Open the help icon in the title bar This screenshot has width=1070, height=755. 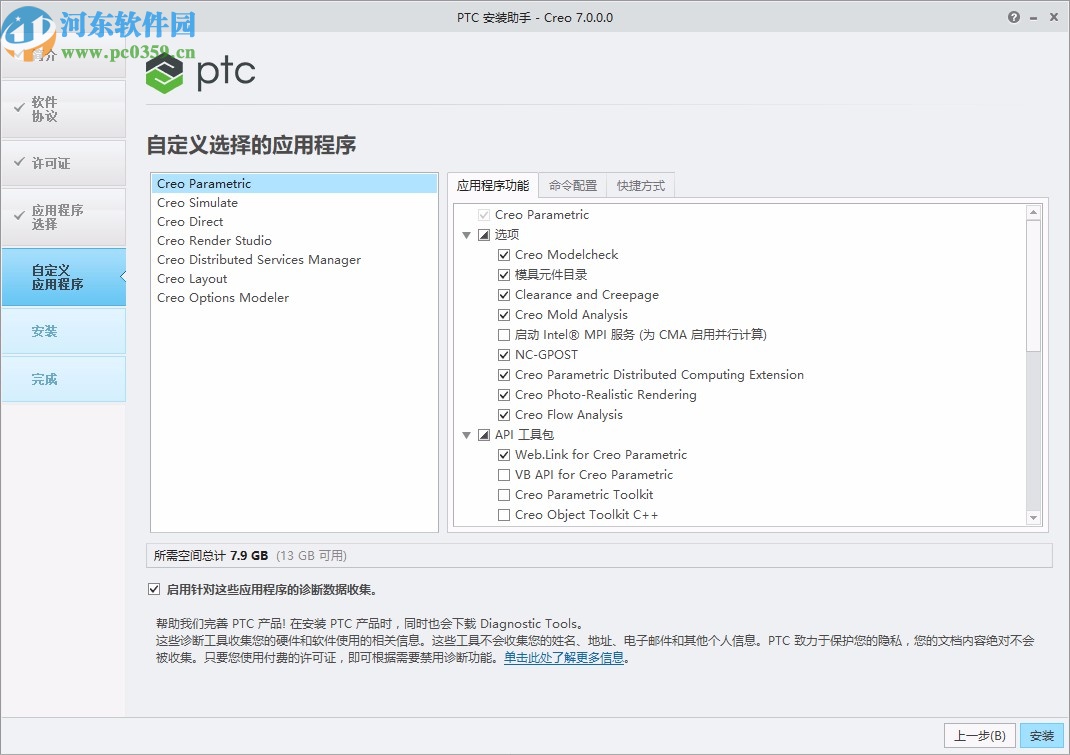pos(1012,17)
